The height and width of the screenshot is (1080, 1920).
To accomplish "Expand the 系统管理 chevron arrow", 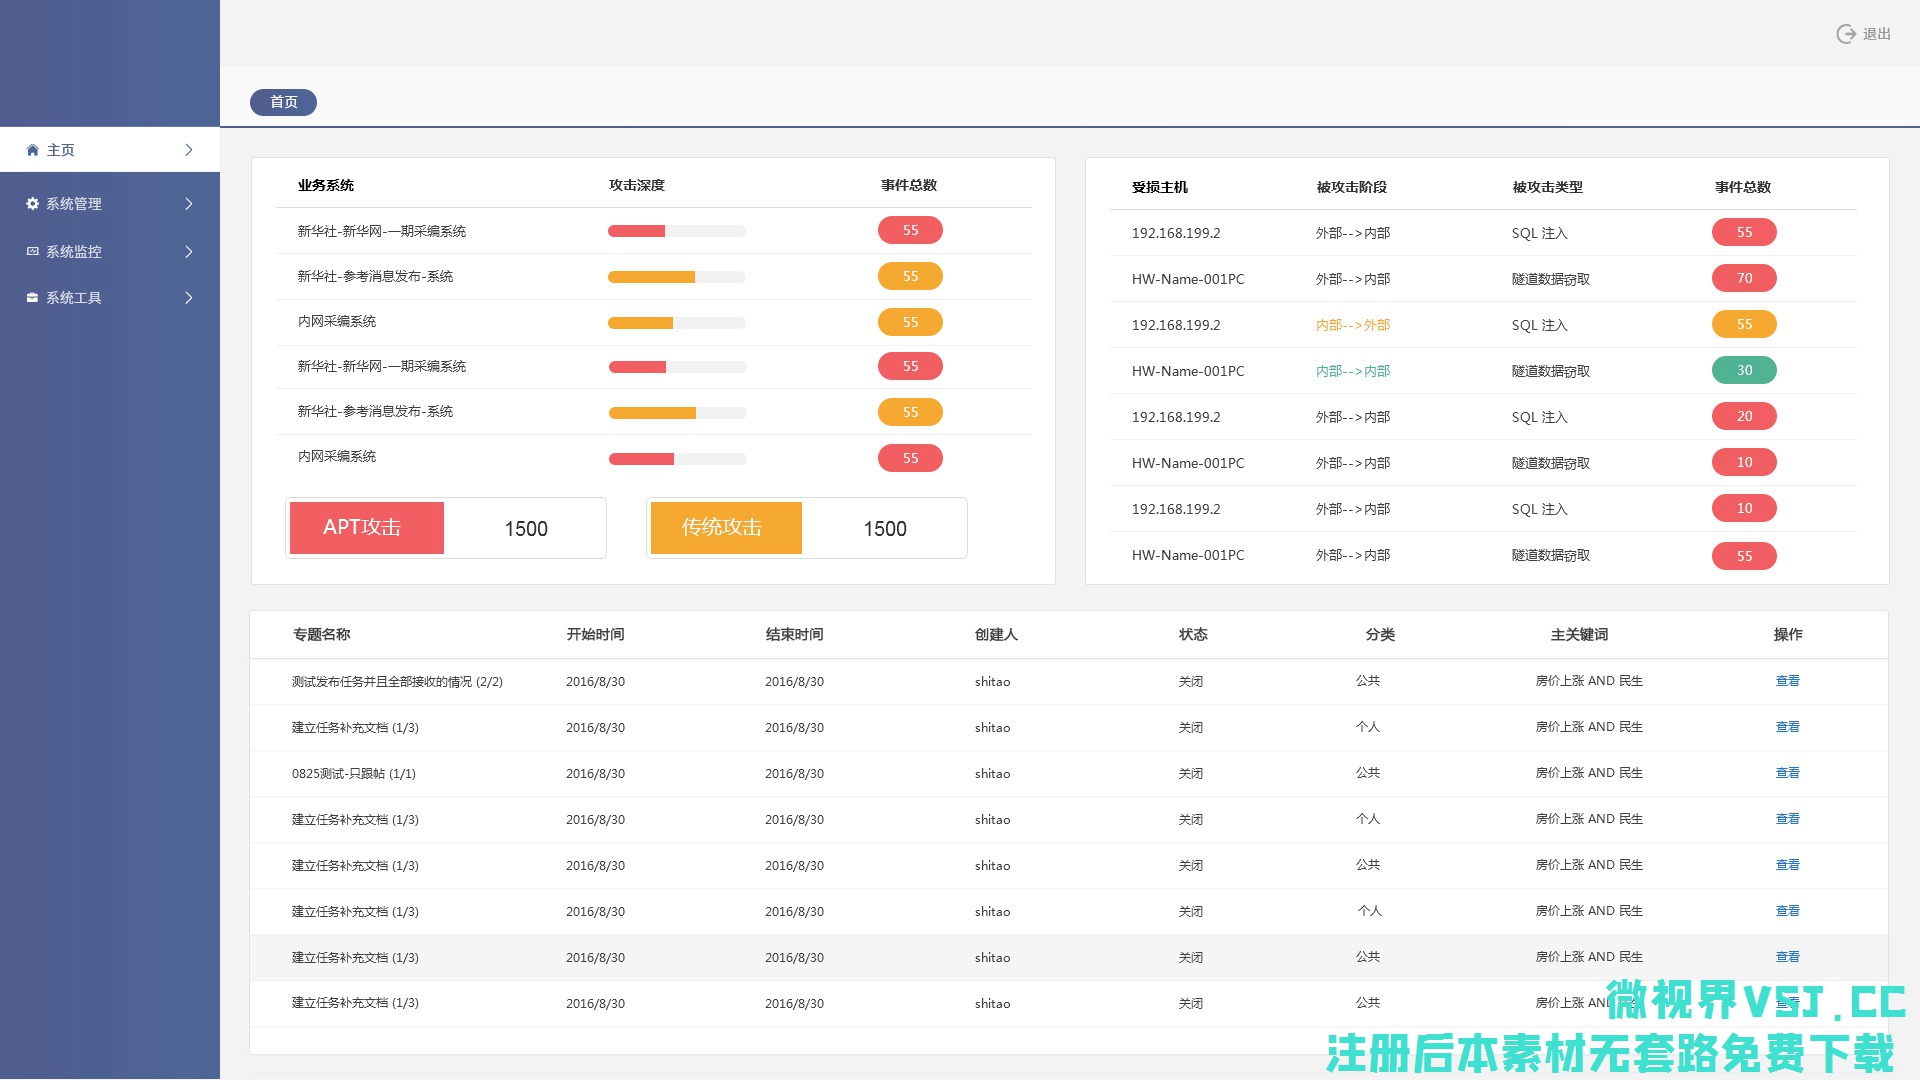I will pos(188,204).
